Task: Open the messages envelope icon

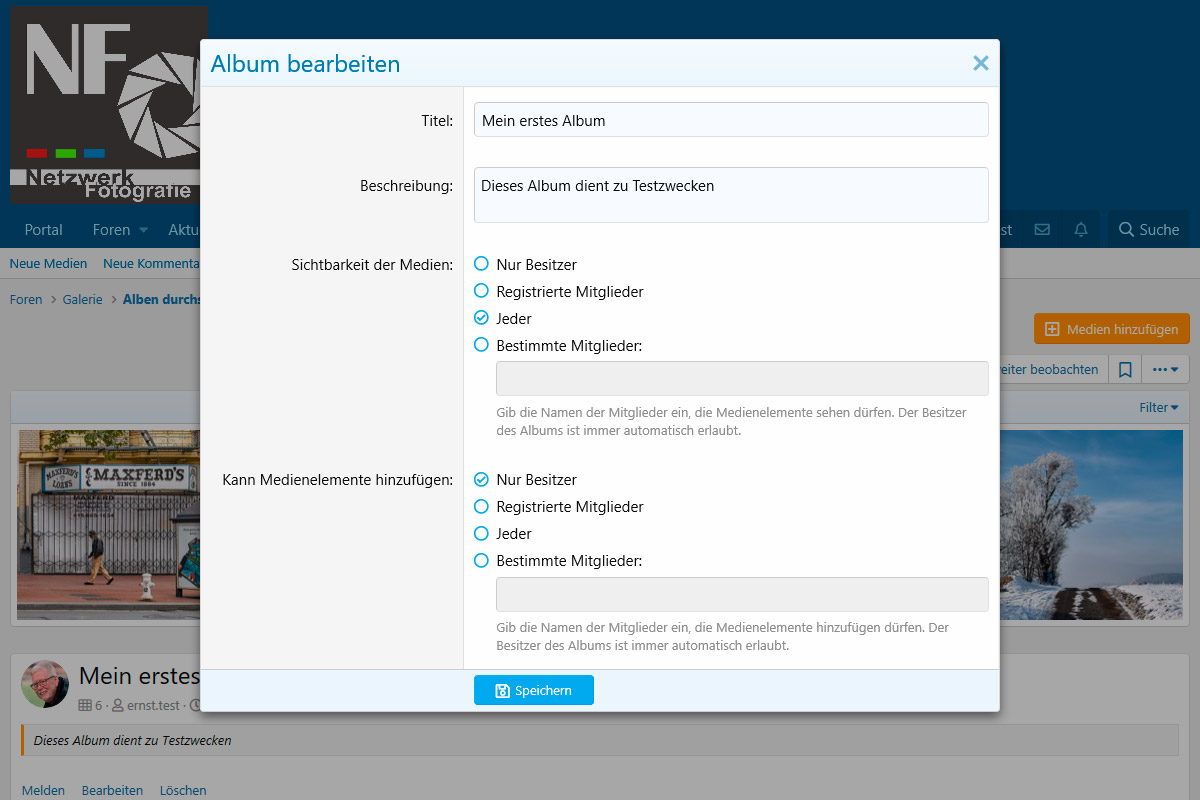Action: tap(1042, 229)
